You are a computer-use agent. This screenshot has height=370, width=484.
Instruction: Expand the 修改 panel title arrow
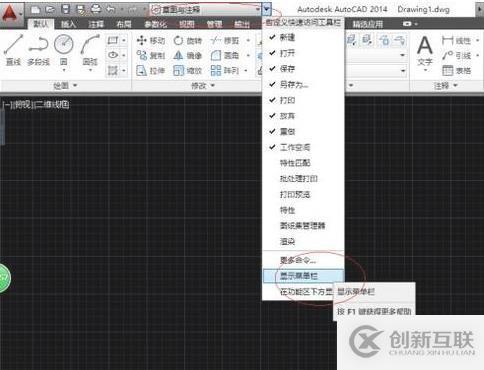213,86
